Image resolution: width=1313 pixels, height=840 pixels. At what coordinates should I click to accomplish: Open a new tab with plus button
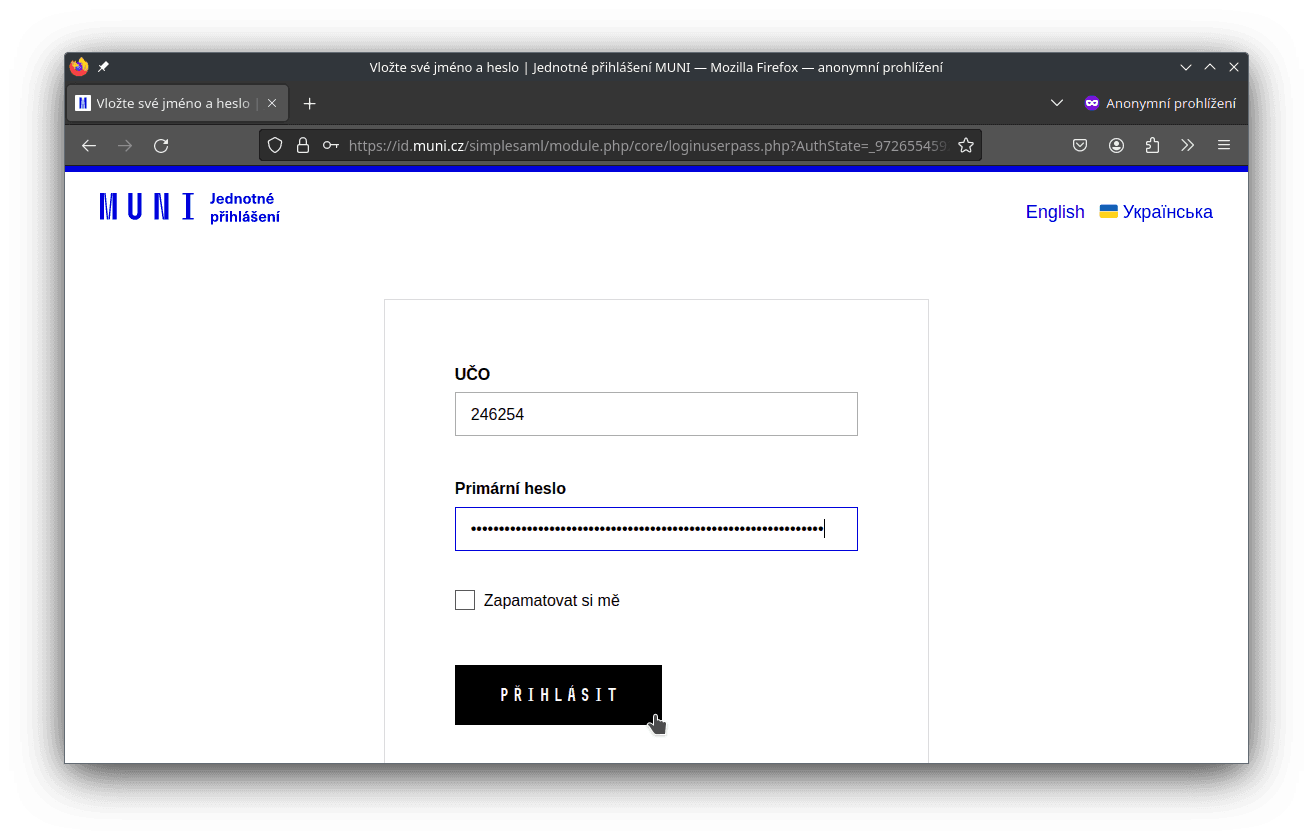click(x=310, y=103)
